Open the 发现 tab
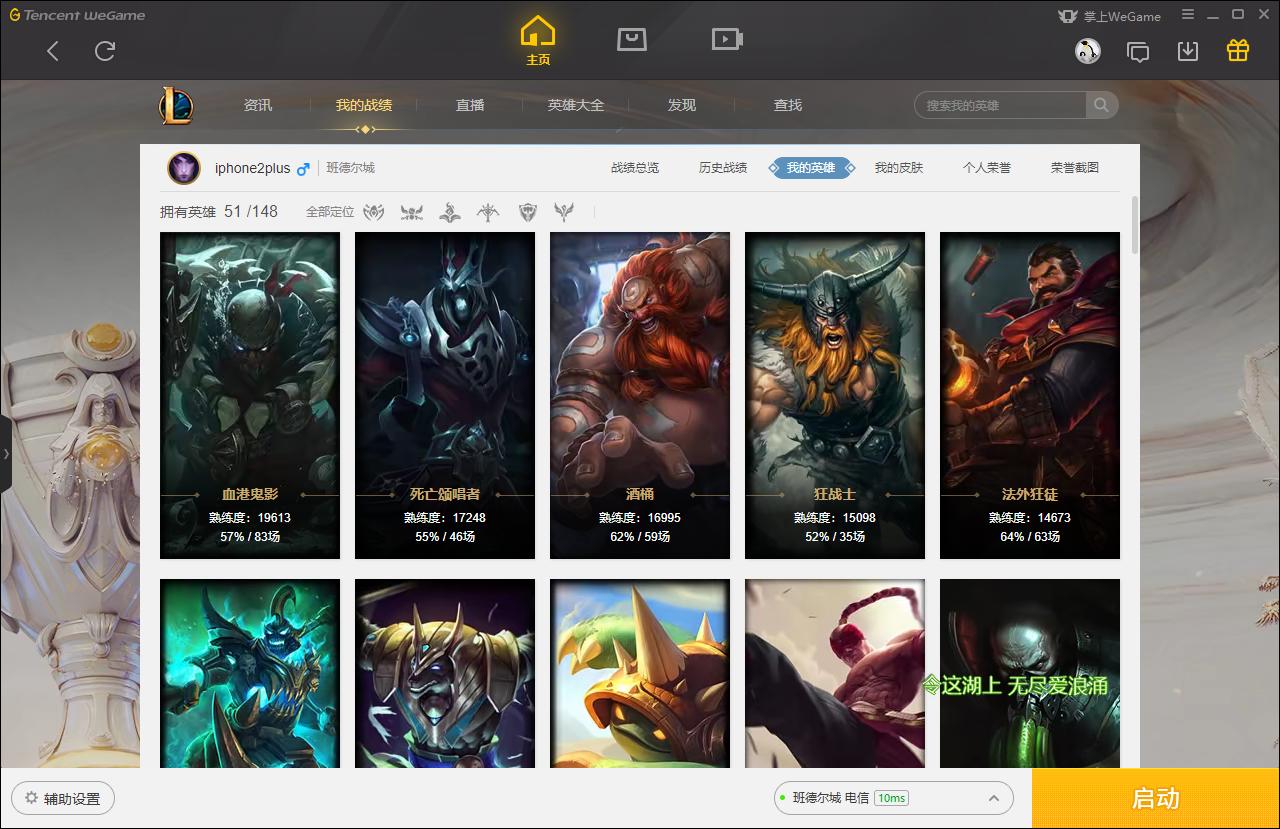The image size is (1280, 829). pyautogui.click(x=682, y=105)
